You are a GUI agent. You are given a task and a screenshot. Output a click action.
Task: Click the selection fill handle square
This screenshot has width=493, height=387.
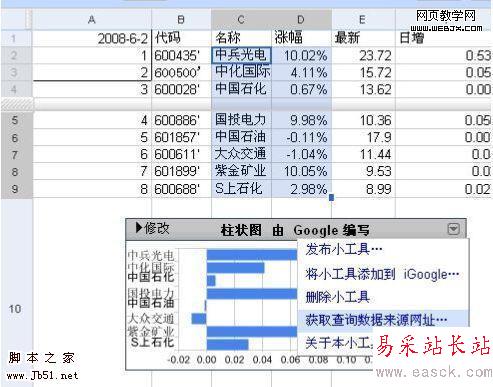331,198
